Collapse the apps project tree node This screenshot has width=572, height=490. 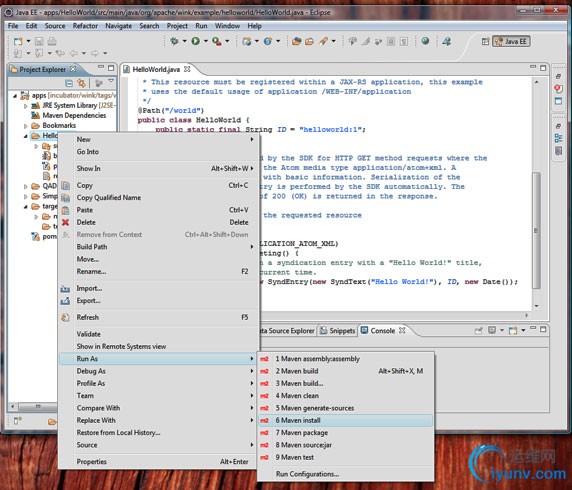[x=15, y=96]
